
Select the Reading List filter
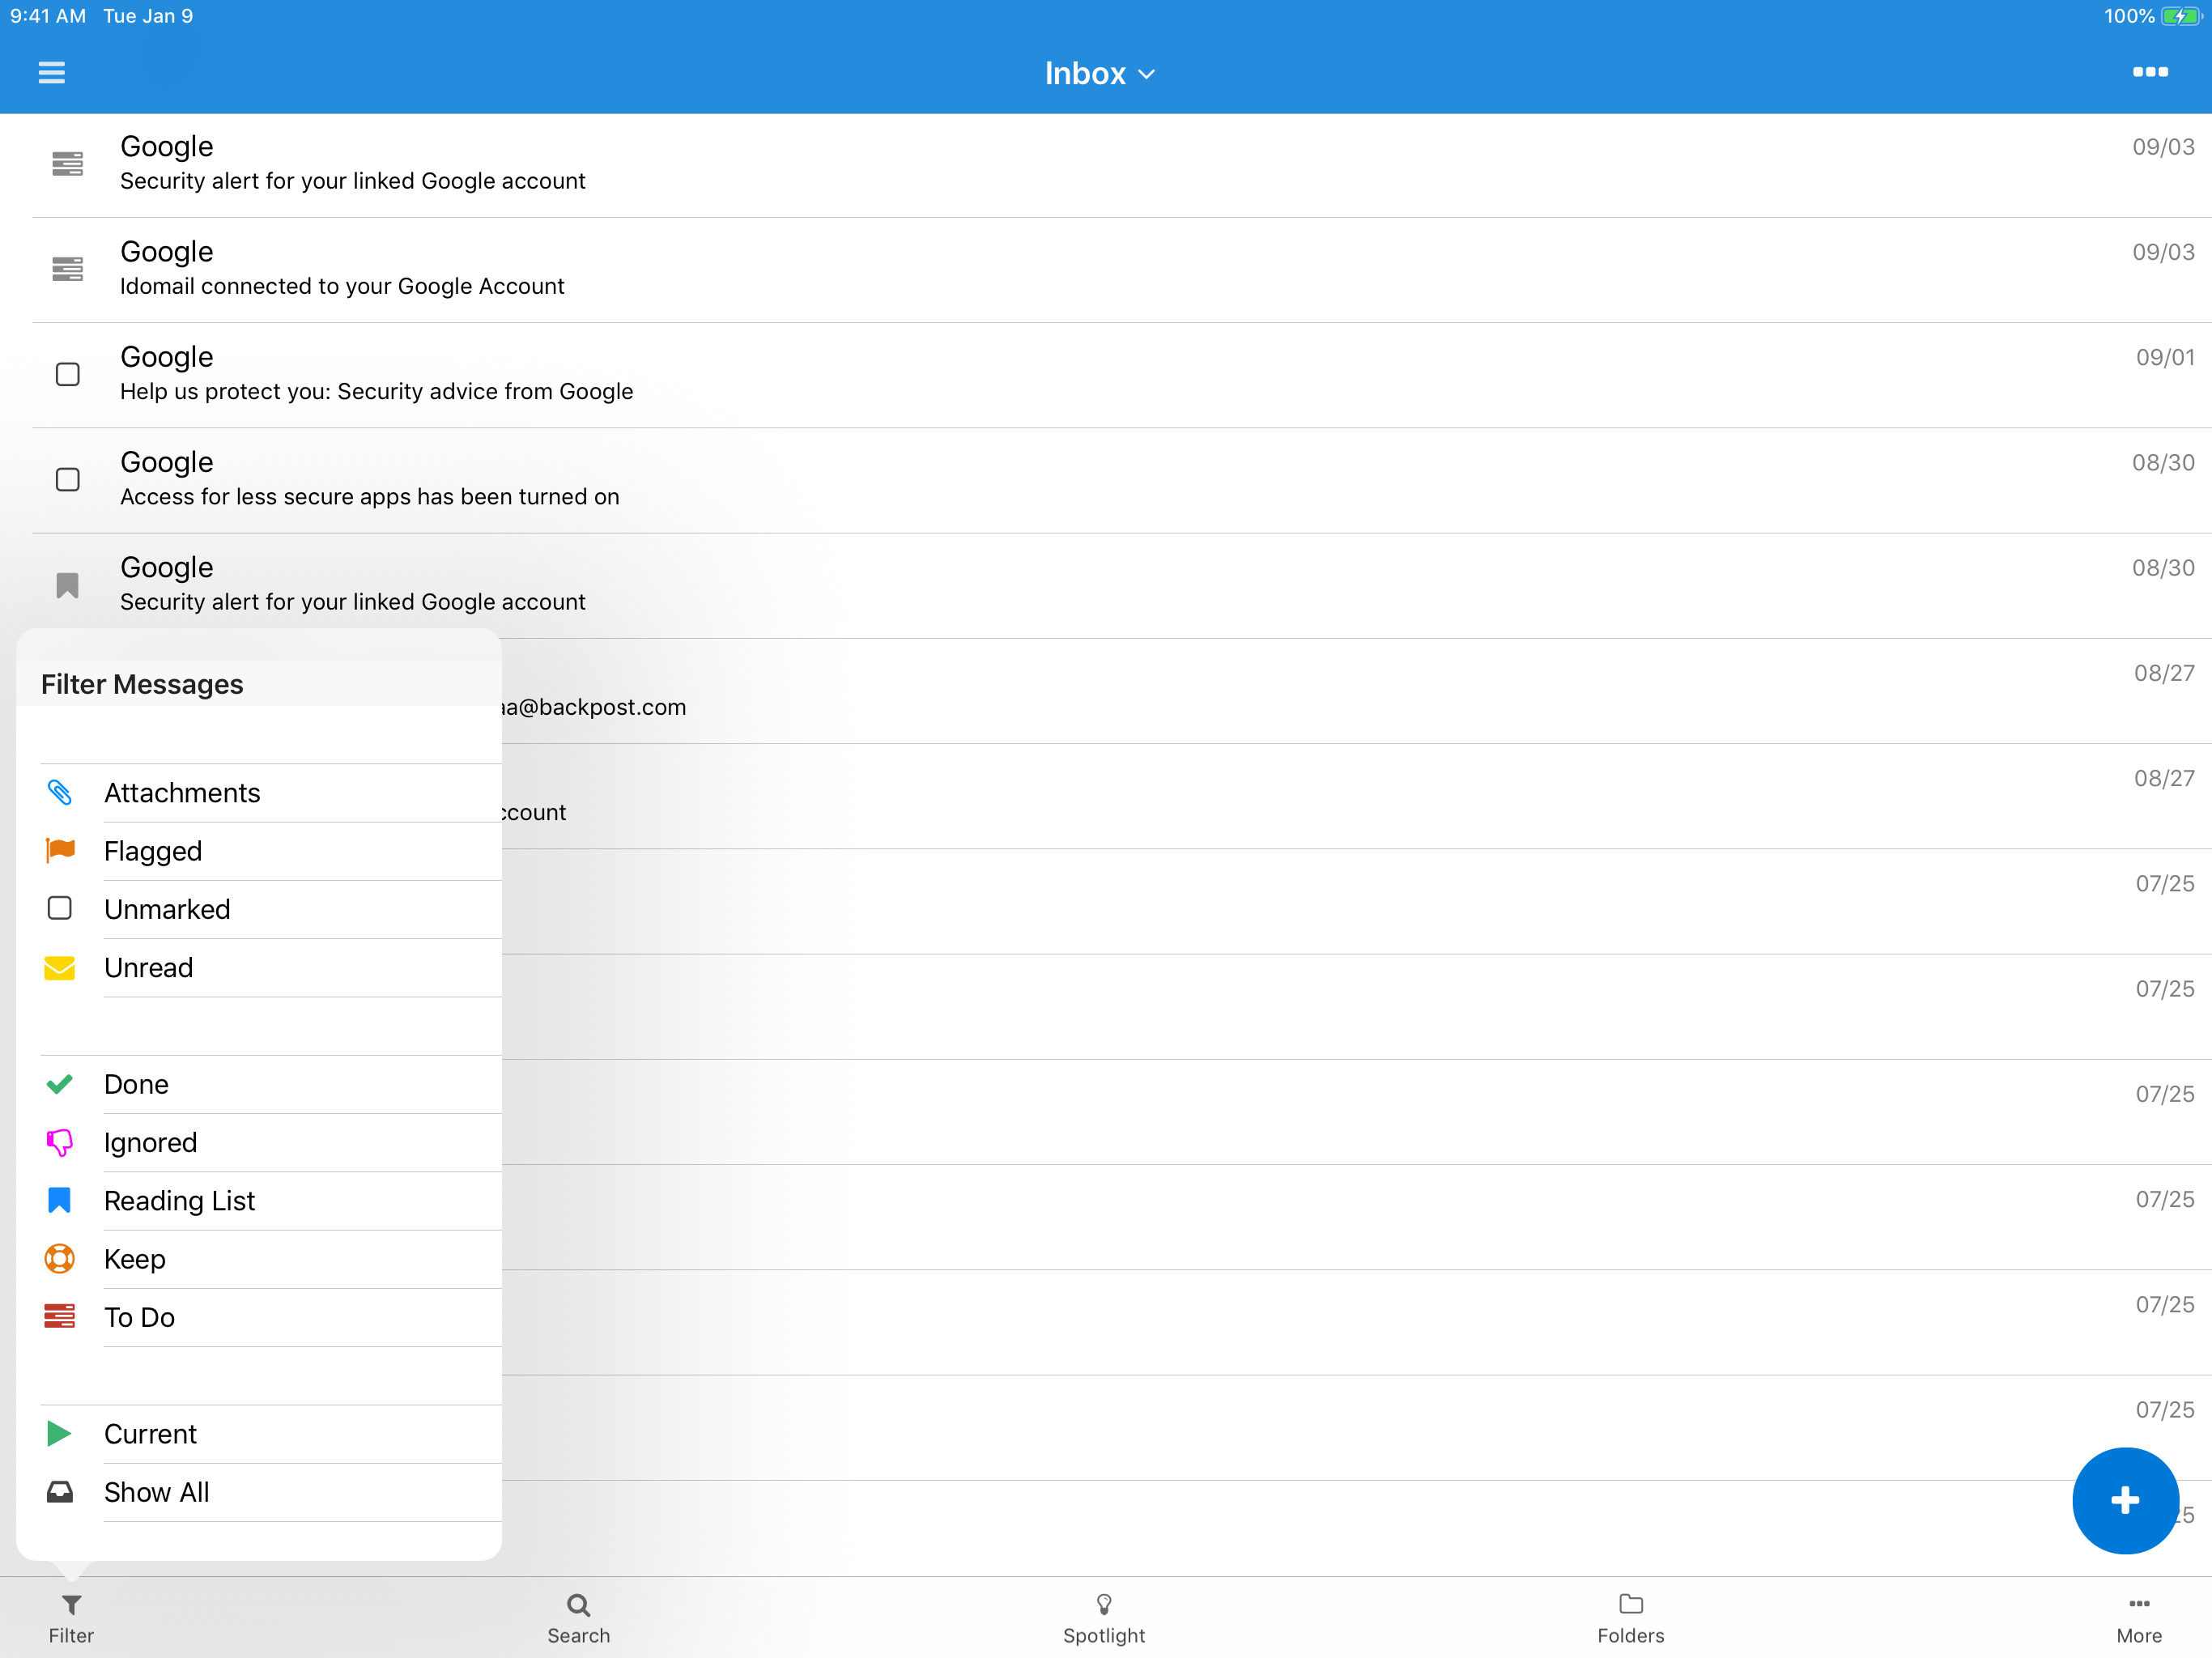180,1201
